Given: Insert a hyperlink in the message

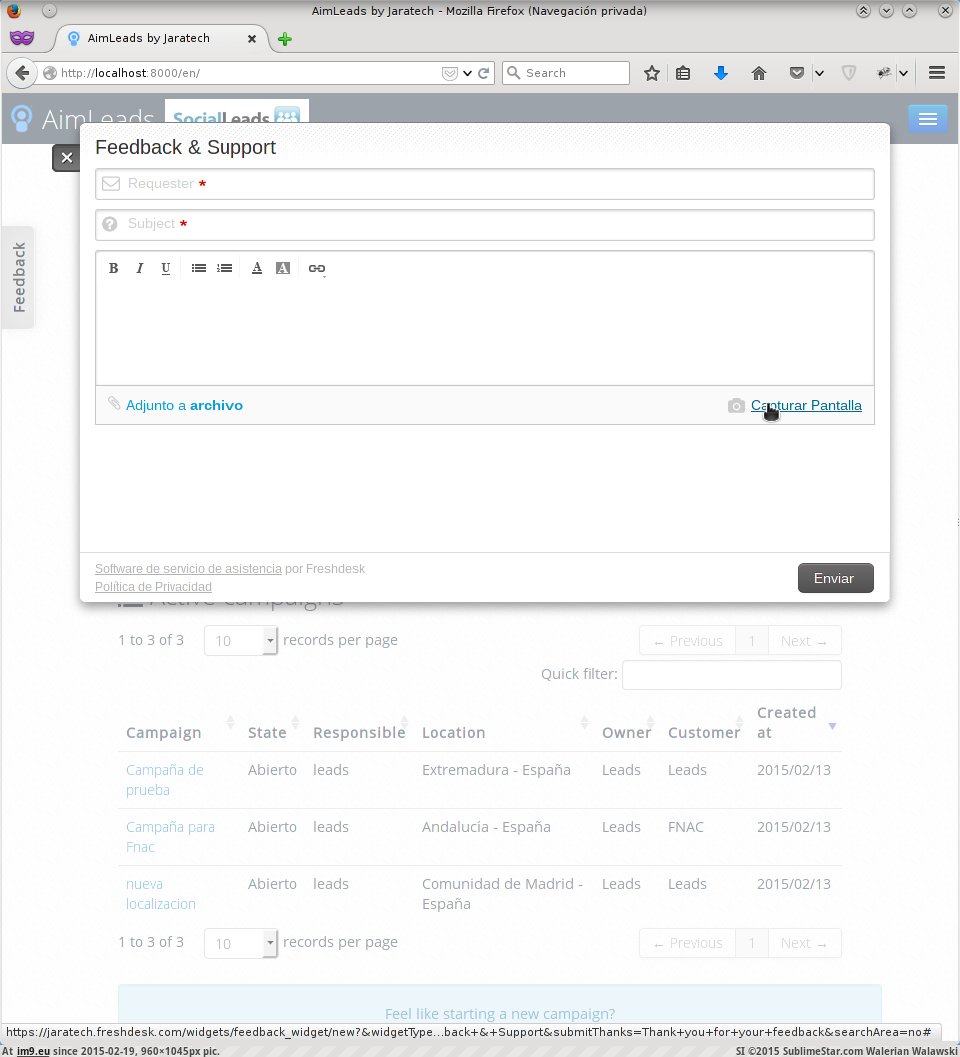Looking at the screenshot, I should [317, 268].
